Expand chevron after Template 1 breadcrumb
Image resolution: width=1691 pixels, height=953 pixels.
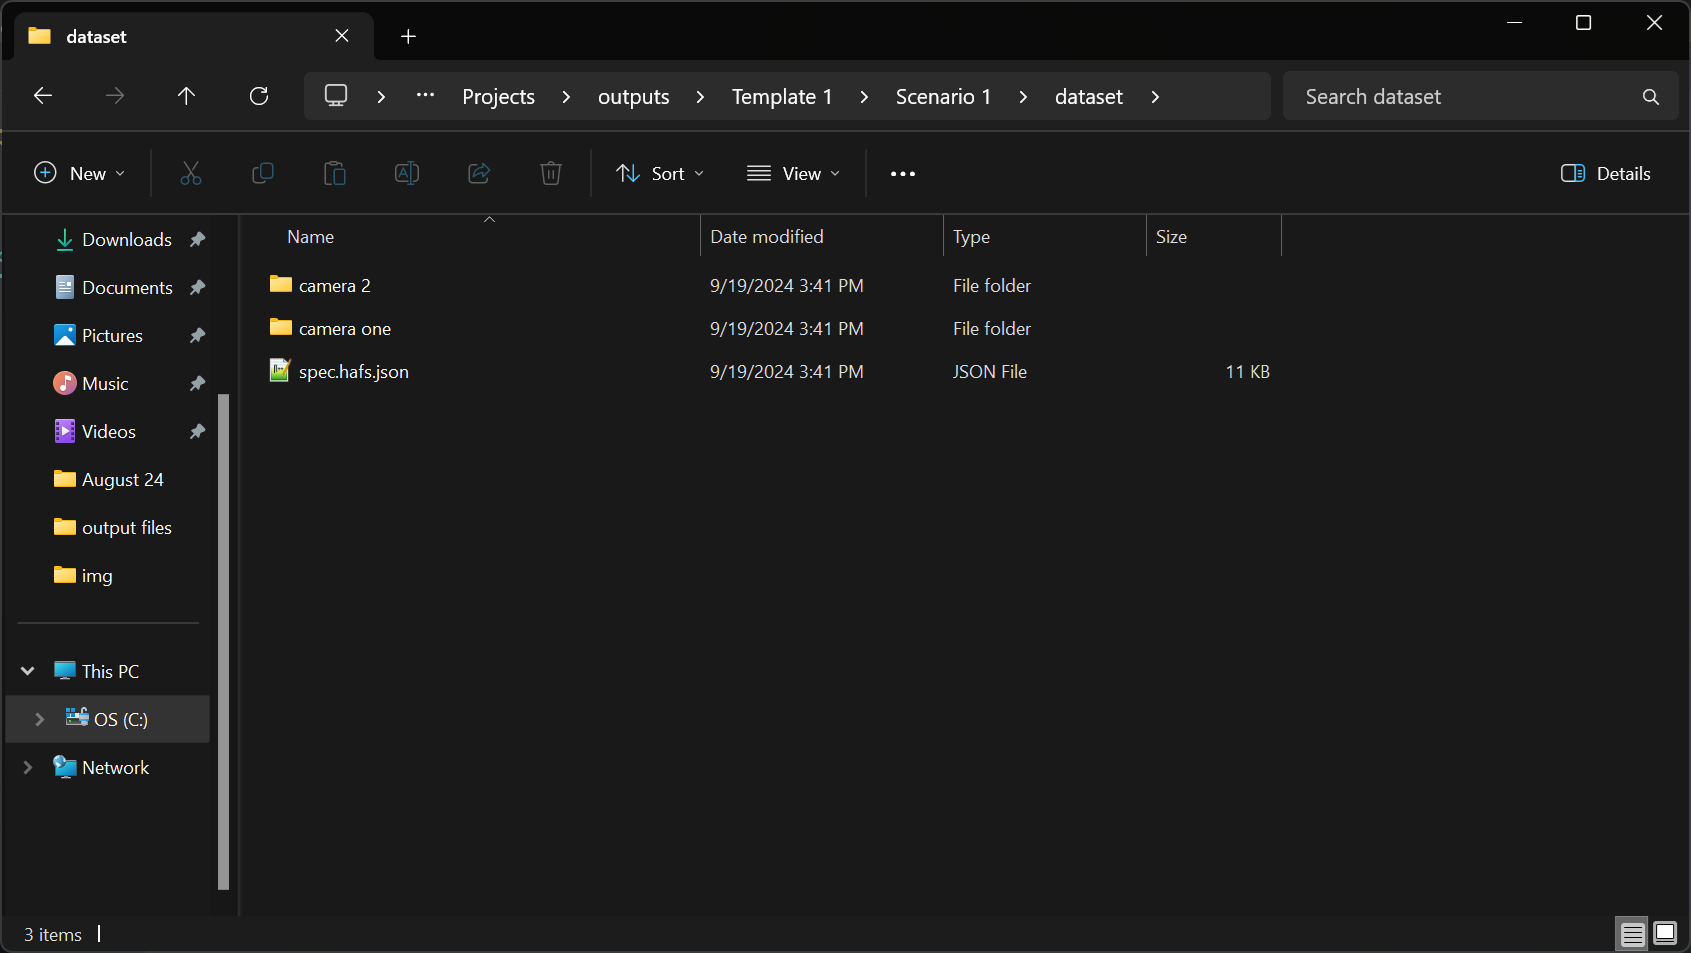click(864, 96)
